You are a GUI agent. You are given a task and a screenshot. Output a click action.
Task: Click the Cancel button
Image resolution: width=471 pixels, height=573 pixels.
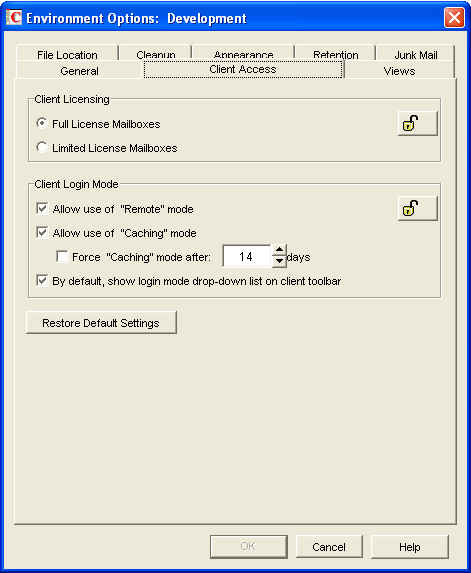point(329,547)
